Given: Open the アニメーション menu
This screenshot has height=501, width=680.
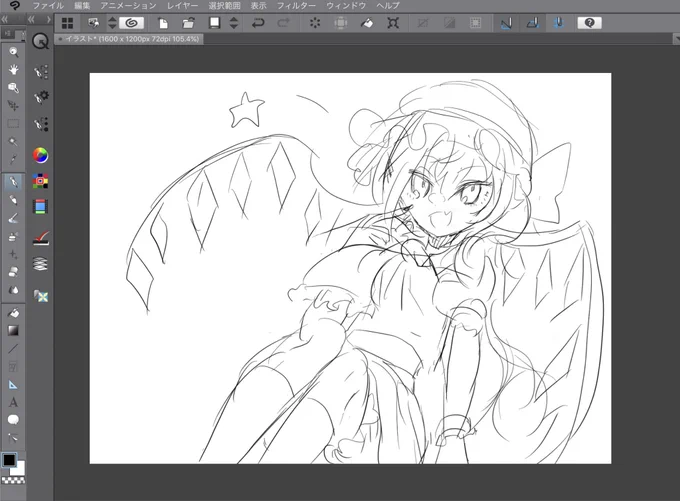Looking at the screenshot, I should [x=128, y=6].
